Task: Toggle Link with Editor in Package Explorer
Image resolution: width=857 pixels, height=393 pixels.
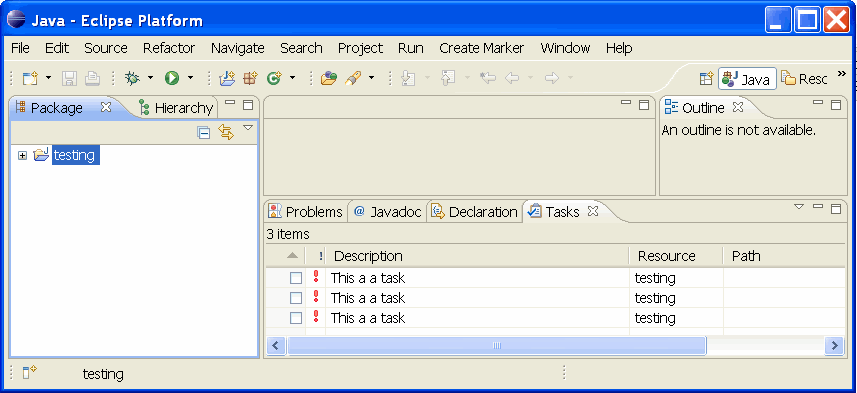Action: click(x=226, y=132)
